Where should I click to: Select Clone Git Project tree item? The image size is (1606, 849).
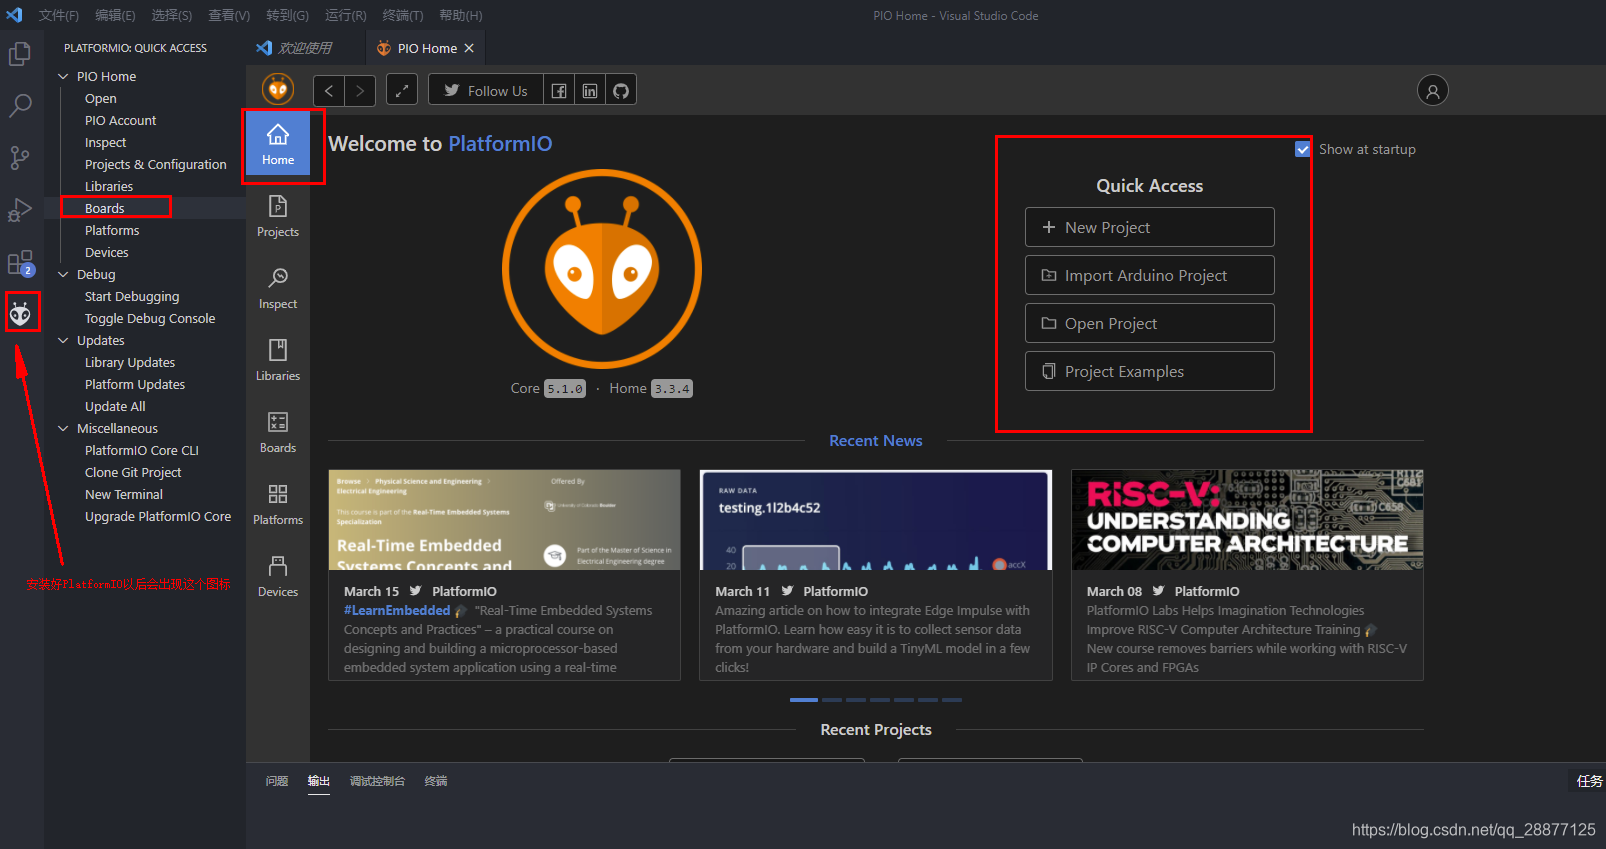pyautogui.click(x=133, y=472)
